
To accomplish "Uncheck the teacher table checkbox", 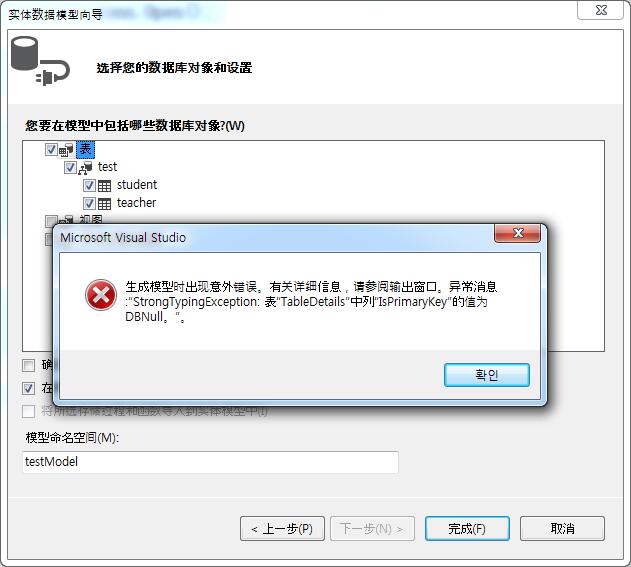I will (x=89, y=203).
